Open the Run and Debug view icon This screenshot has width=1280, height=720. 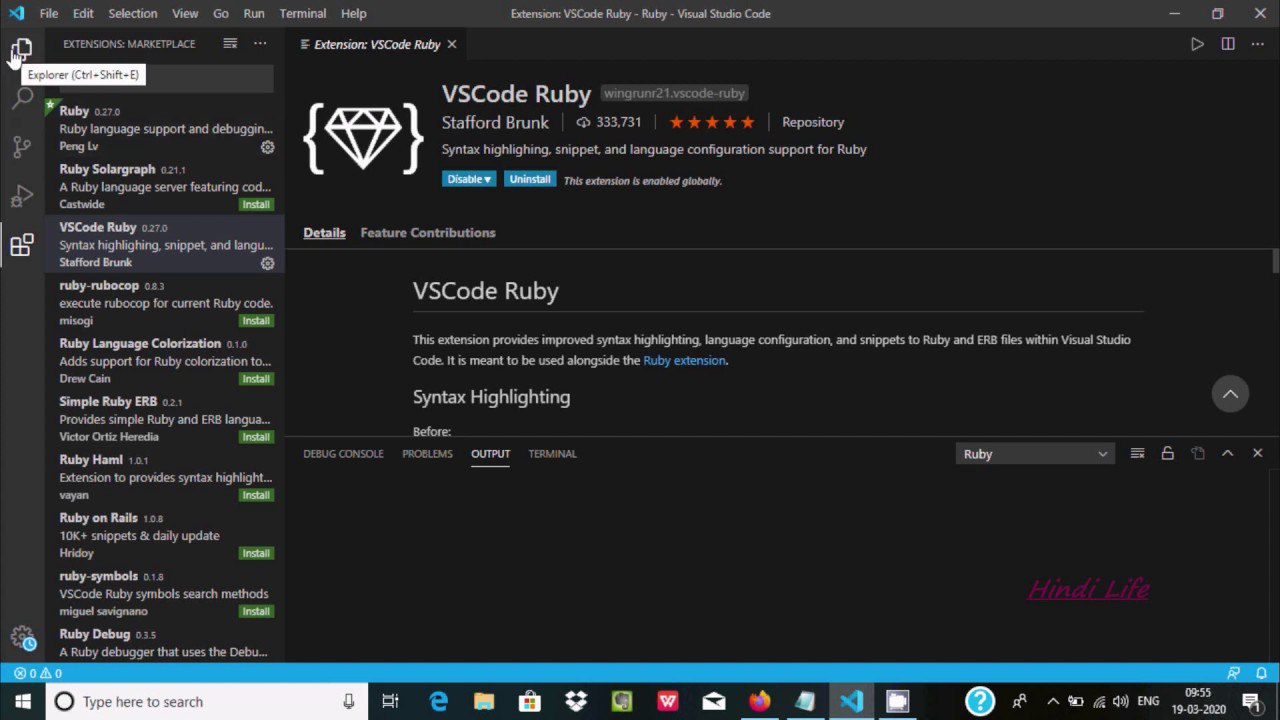22,196
